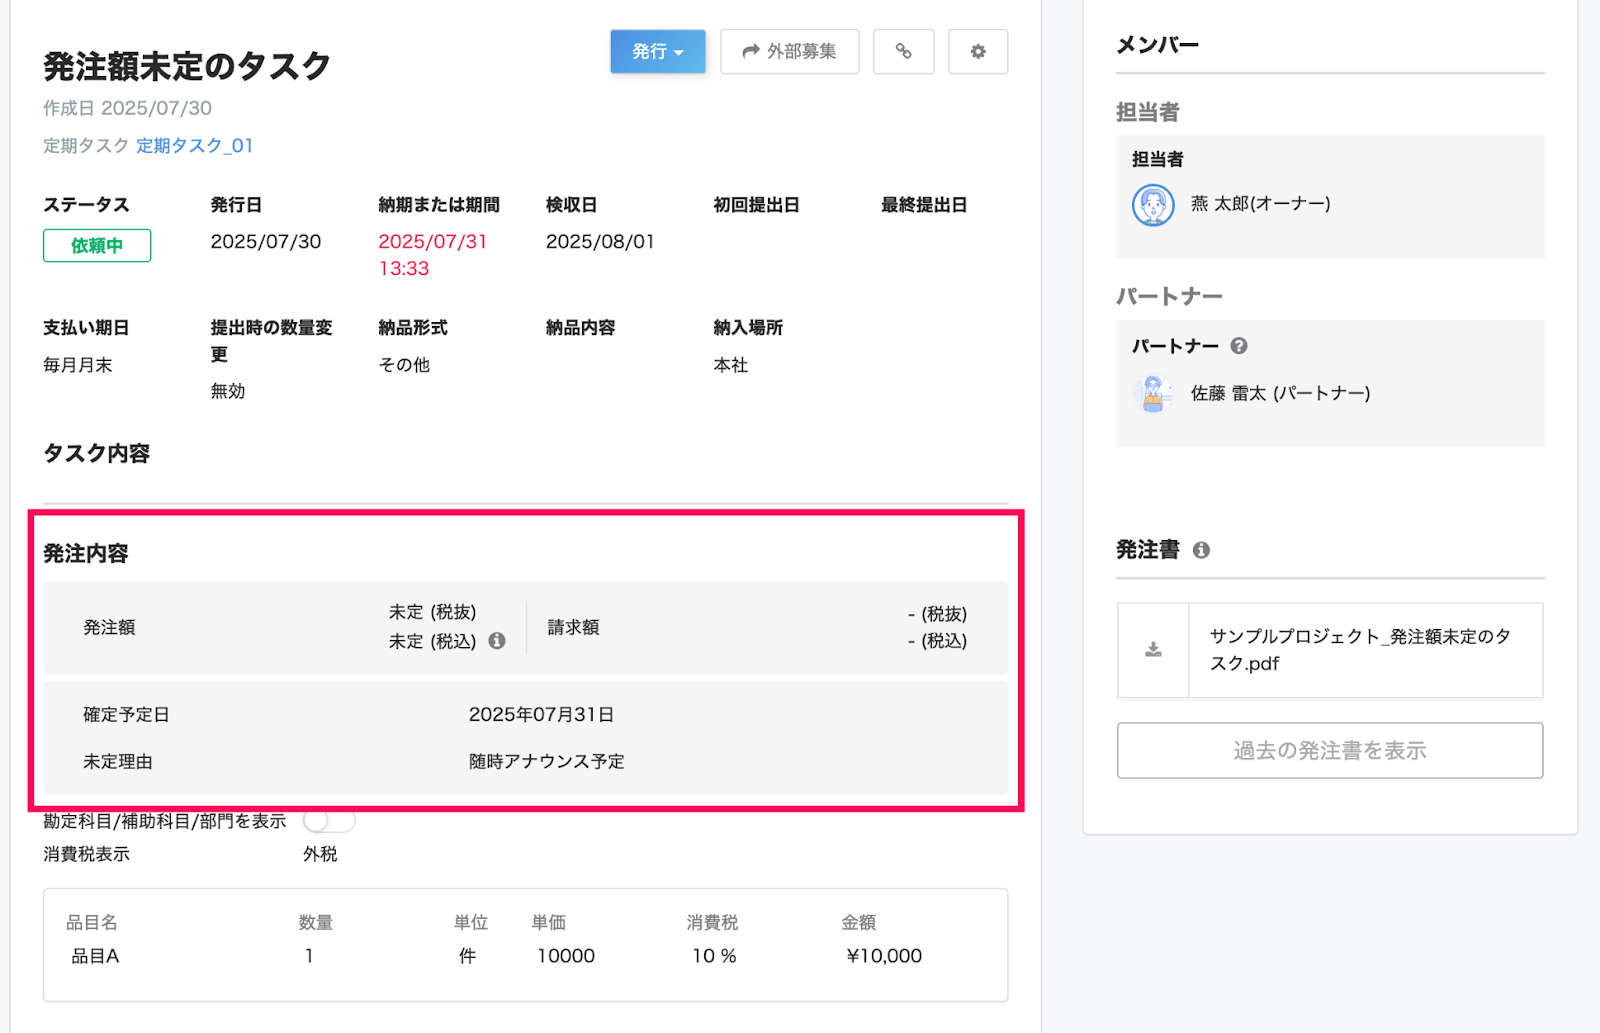
Task: Click the 支払い期日 value 毎月月末
Action: (x=78, y=365)
